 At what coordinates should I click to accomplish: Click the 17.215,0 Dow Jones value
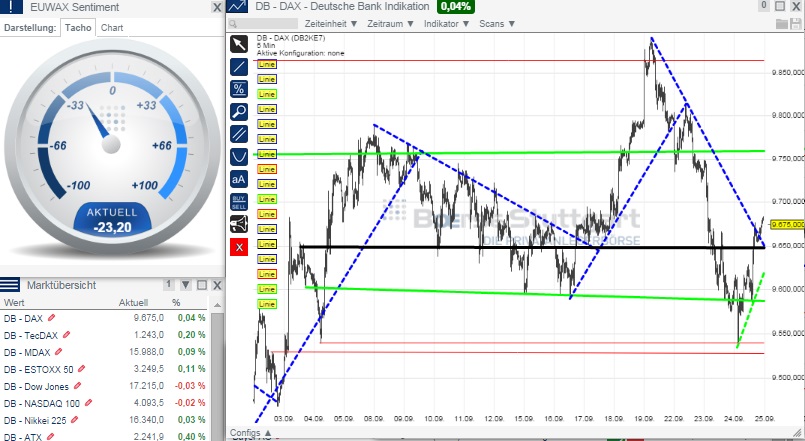tap(146, 386)
